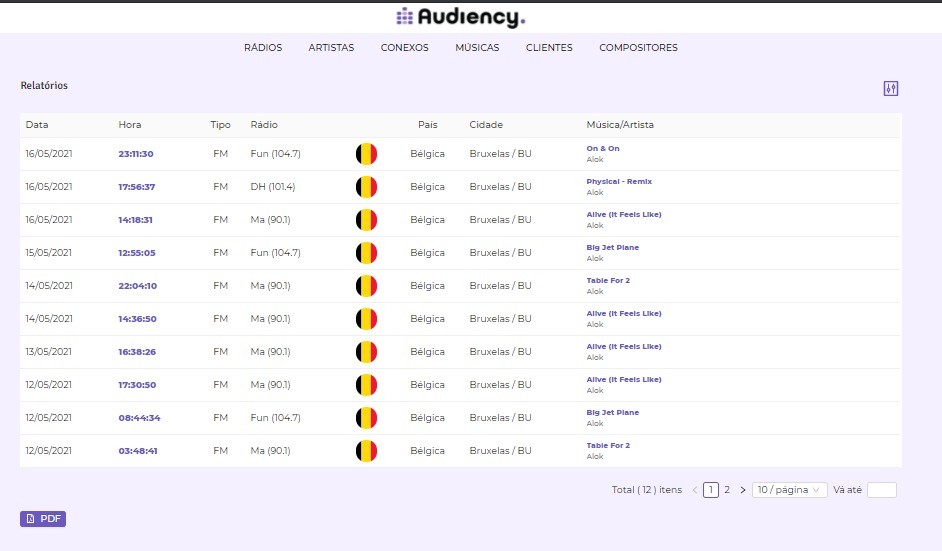
Task: Open the filter settings icon
Action: coord(891,88)
